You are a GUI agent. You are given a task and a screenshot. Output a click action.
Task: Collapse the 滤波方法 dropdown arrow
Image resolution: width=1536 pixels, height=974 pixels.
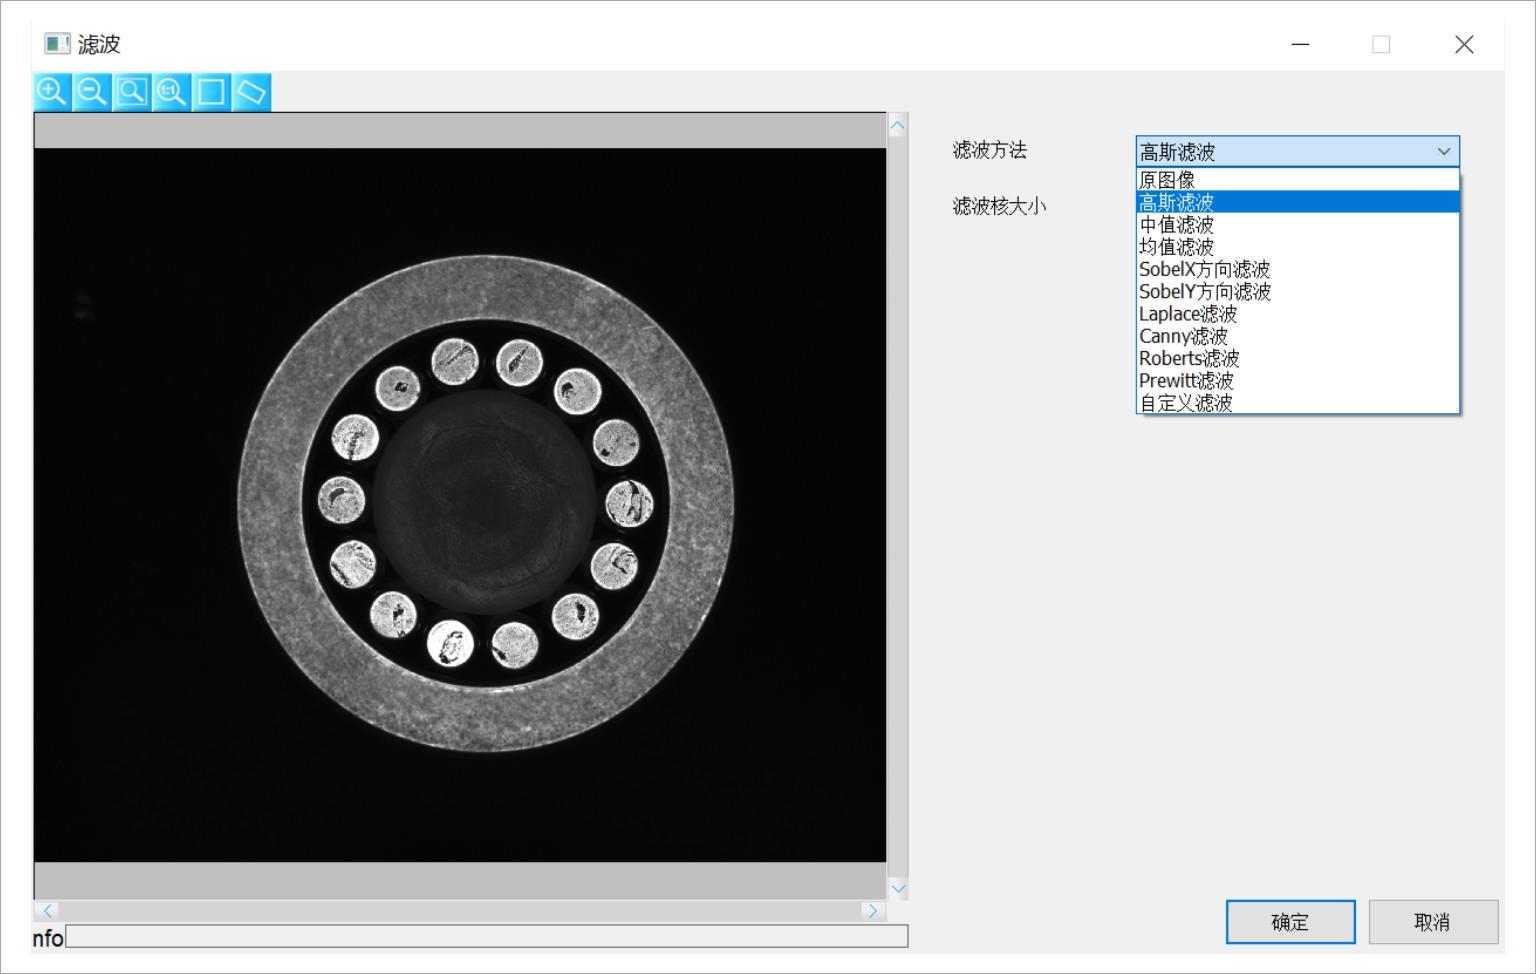(x=1443, y=152)
